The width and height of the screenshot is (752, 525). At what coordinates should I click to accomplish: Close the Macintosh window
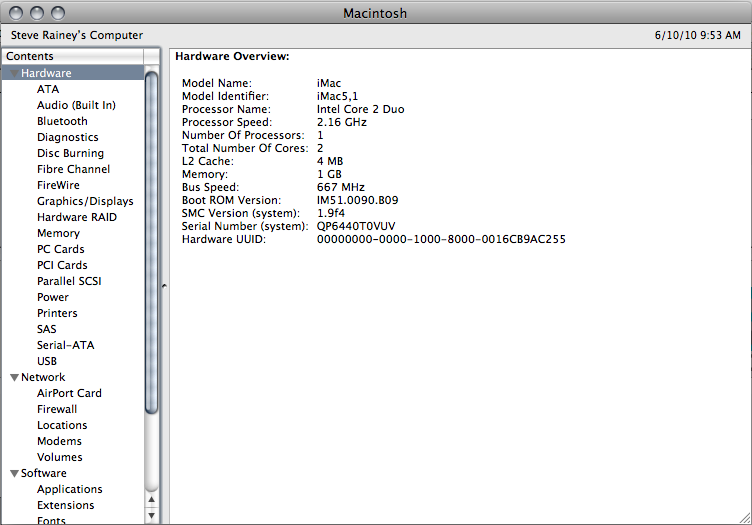coord(16,13)
